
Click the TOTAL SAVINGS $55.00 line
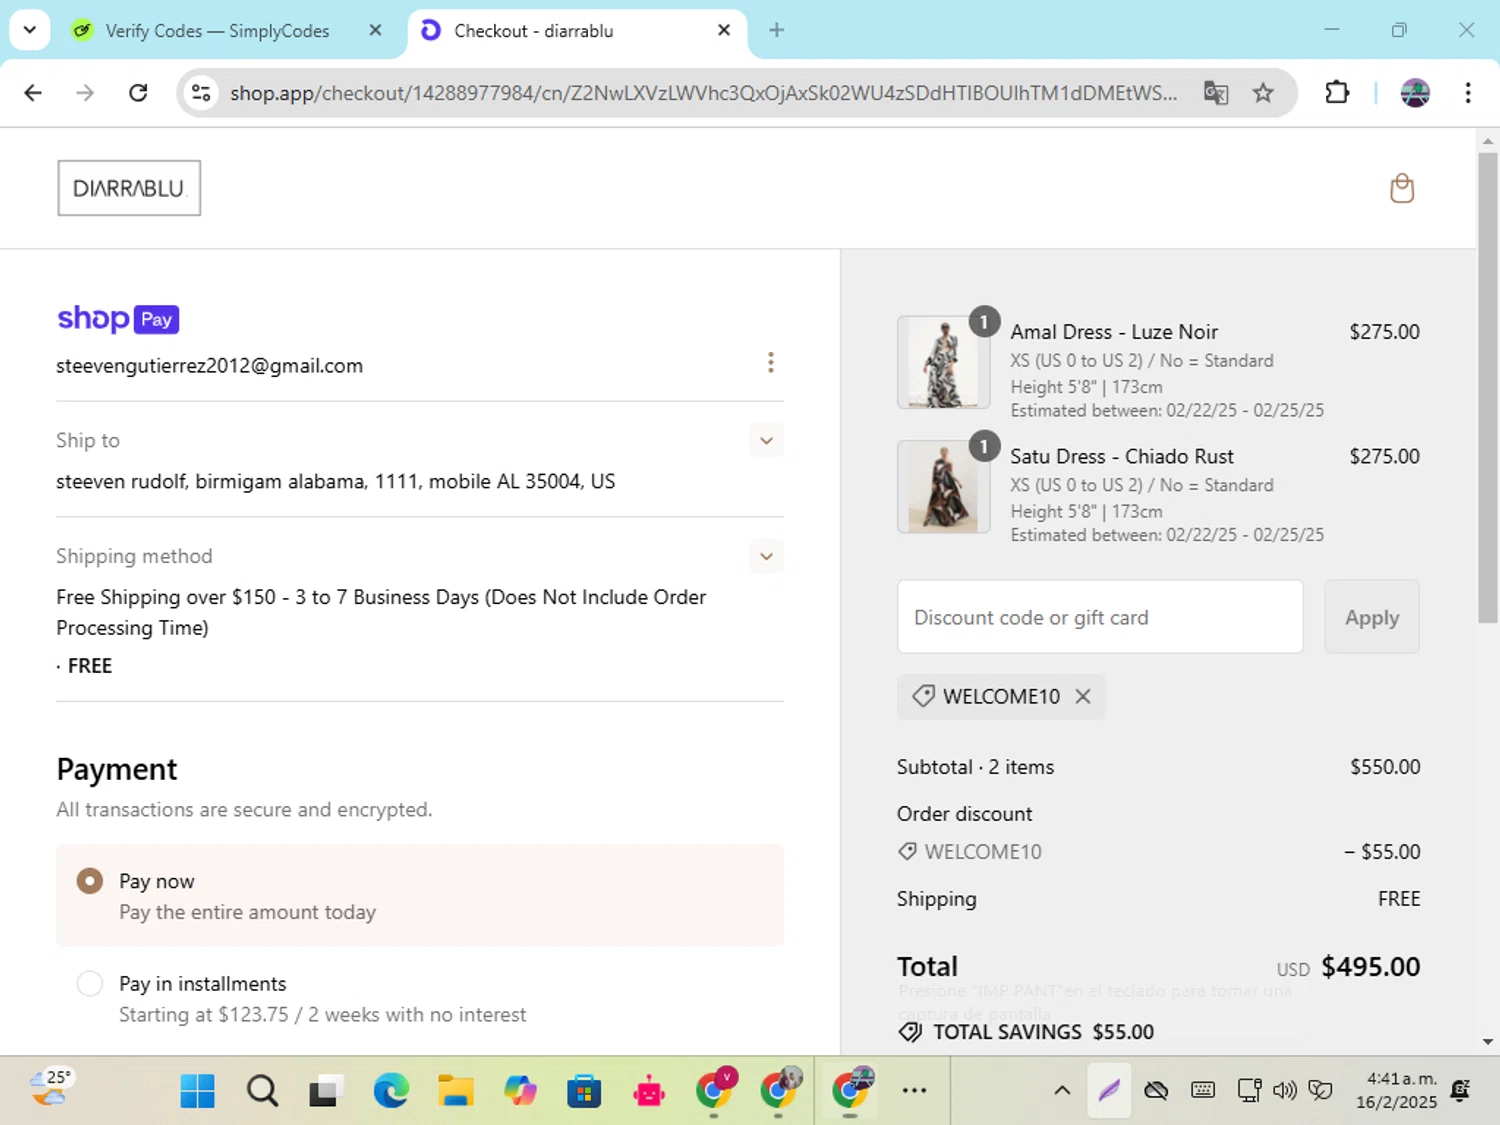(x=1027, y=1032)
